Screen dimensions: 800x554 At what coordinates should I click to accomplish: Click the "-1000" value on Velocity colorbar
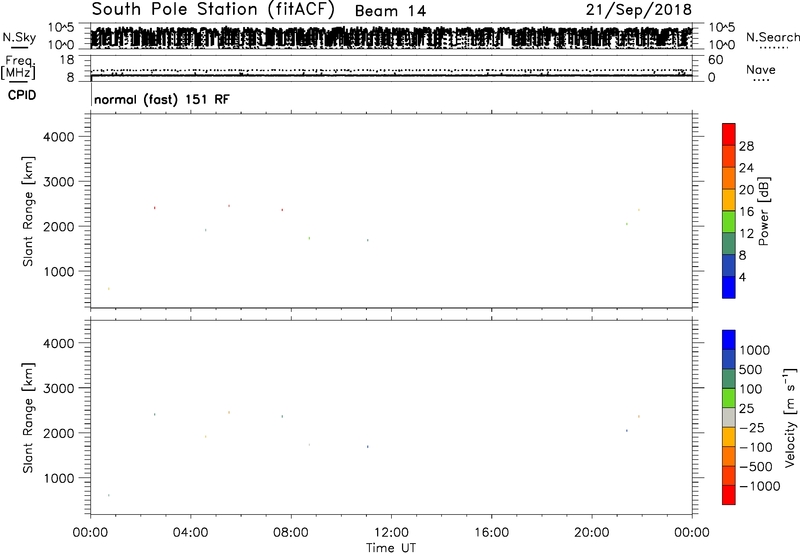point(759,486)
